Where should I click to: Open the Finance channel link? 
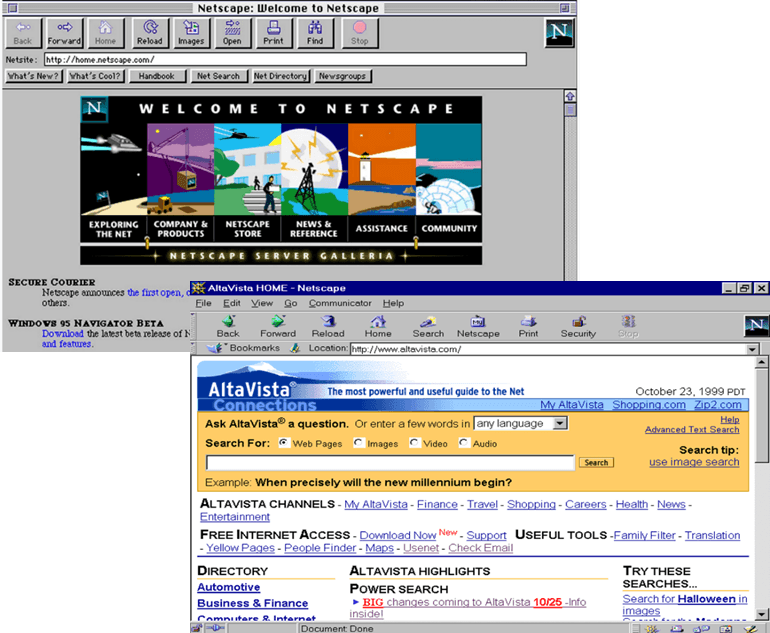pos(437,504)
